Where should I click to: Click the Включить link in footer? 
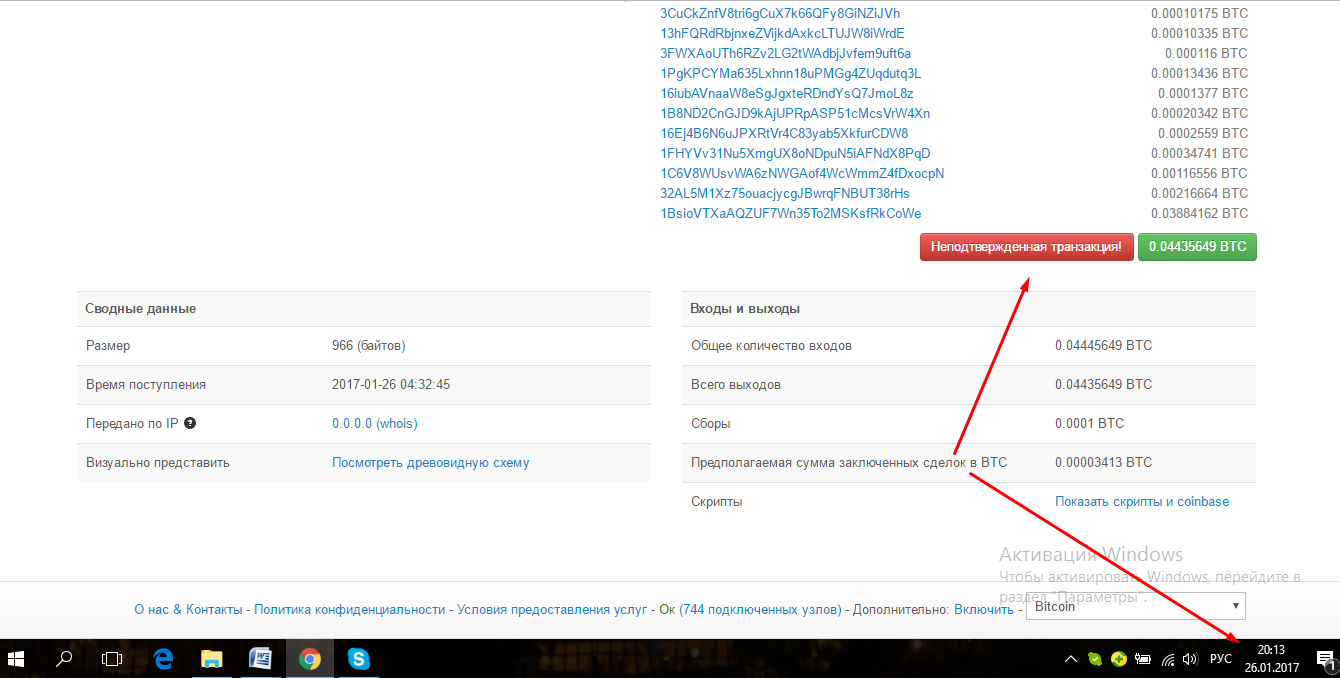point(984,609)
